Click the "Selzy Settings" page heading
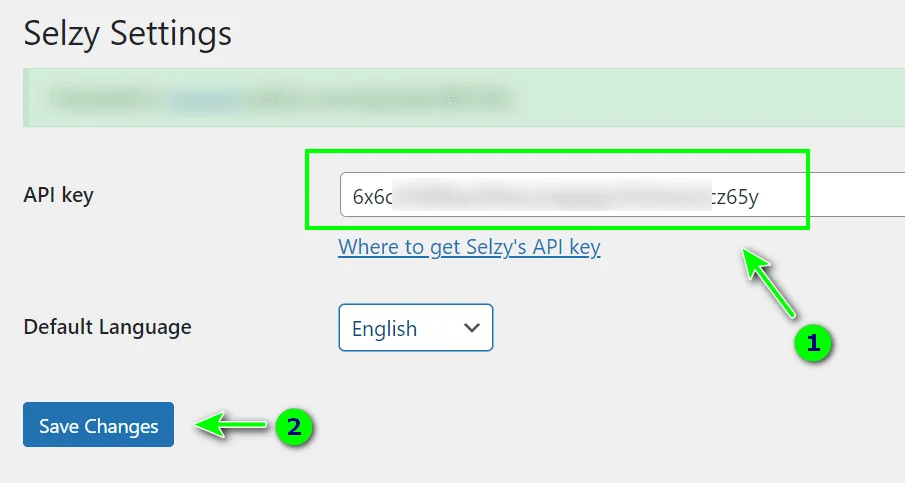The width and height of the screenshot is (905, 483). 127,33
